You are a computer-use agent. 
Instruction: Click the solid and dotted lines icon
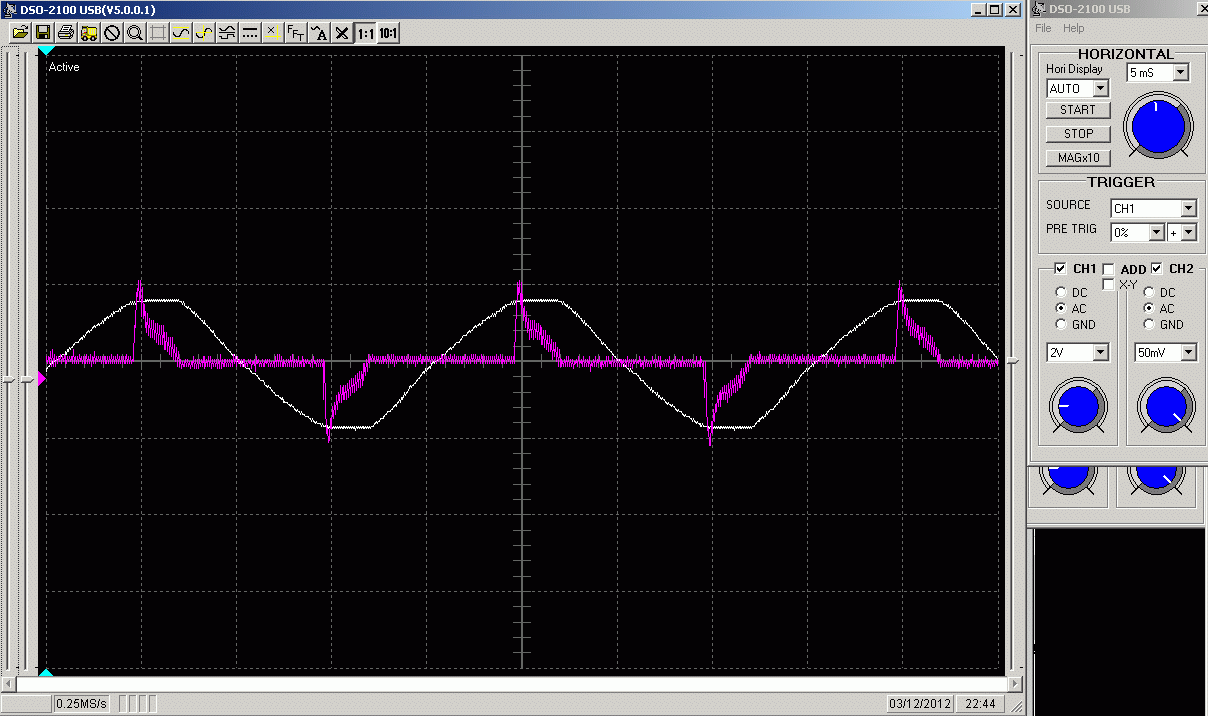[x=250, y=33]
